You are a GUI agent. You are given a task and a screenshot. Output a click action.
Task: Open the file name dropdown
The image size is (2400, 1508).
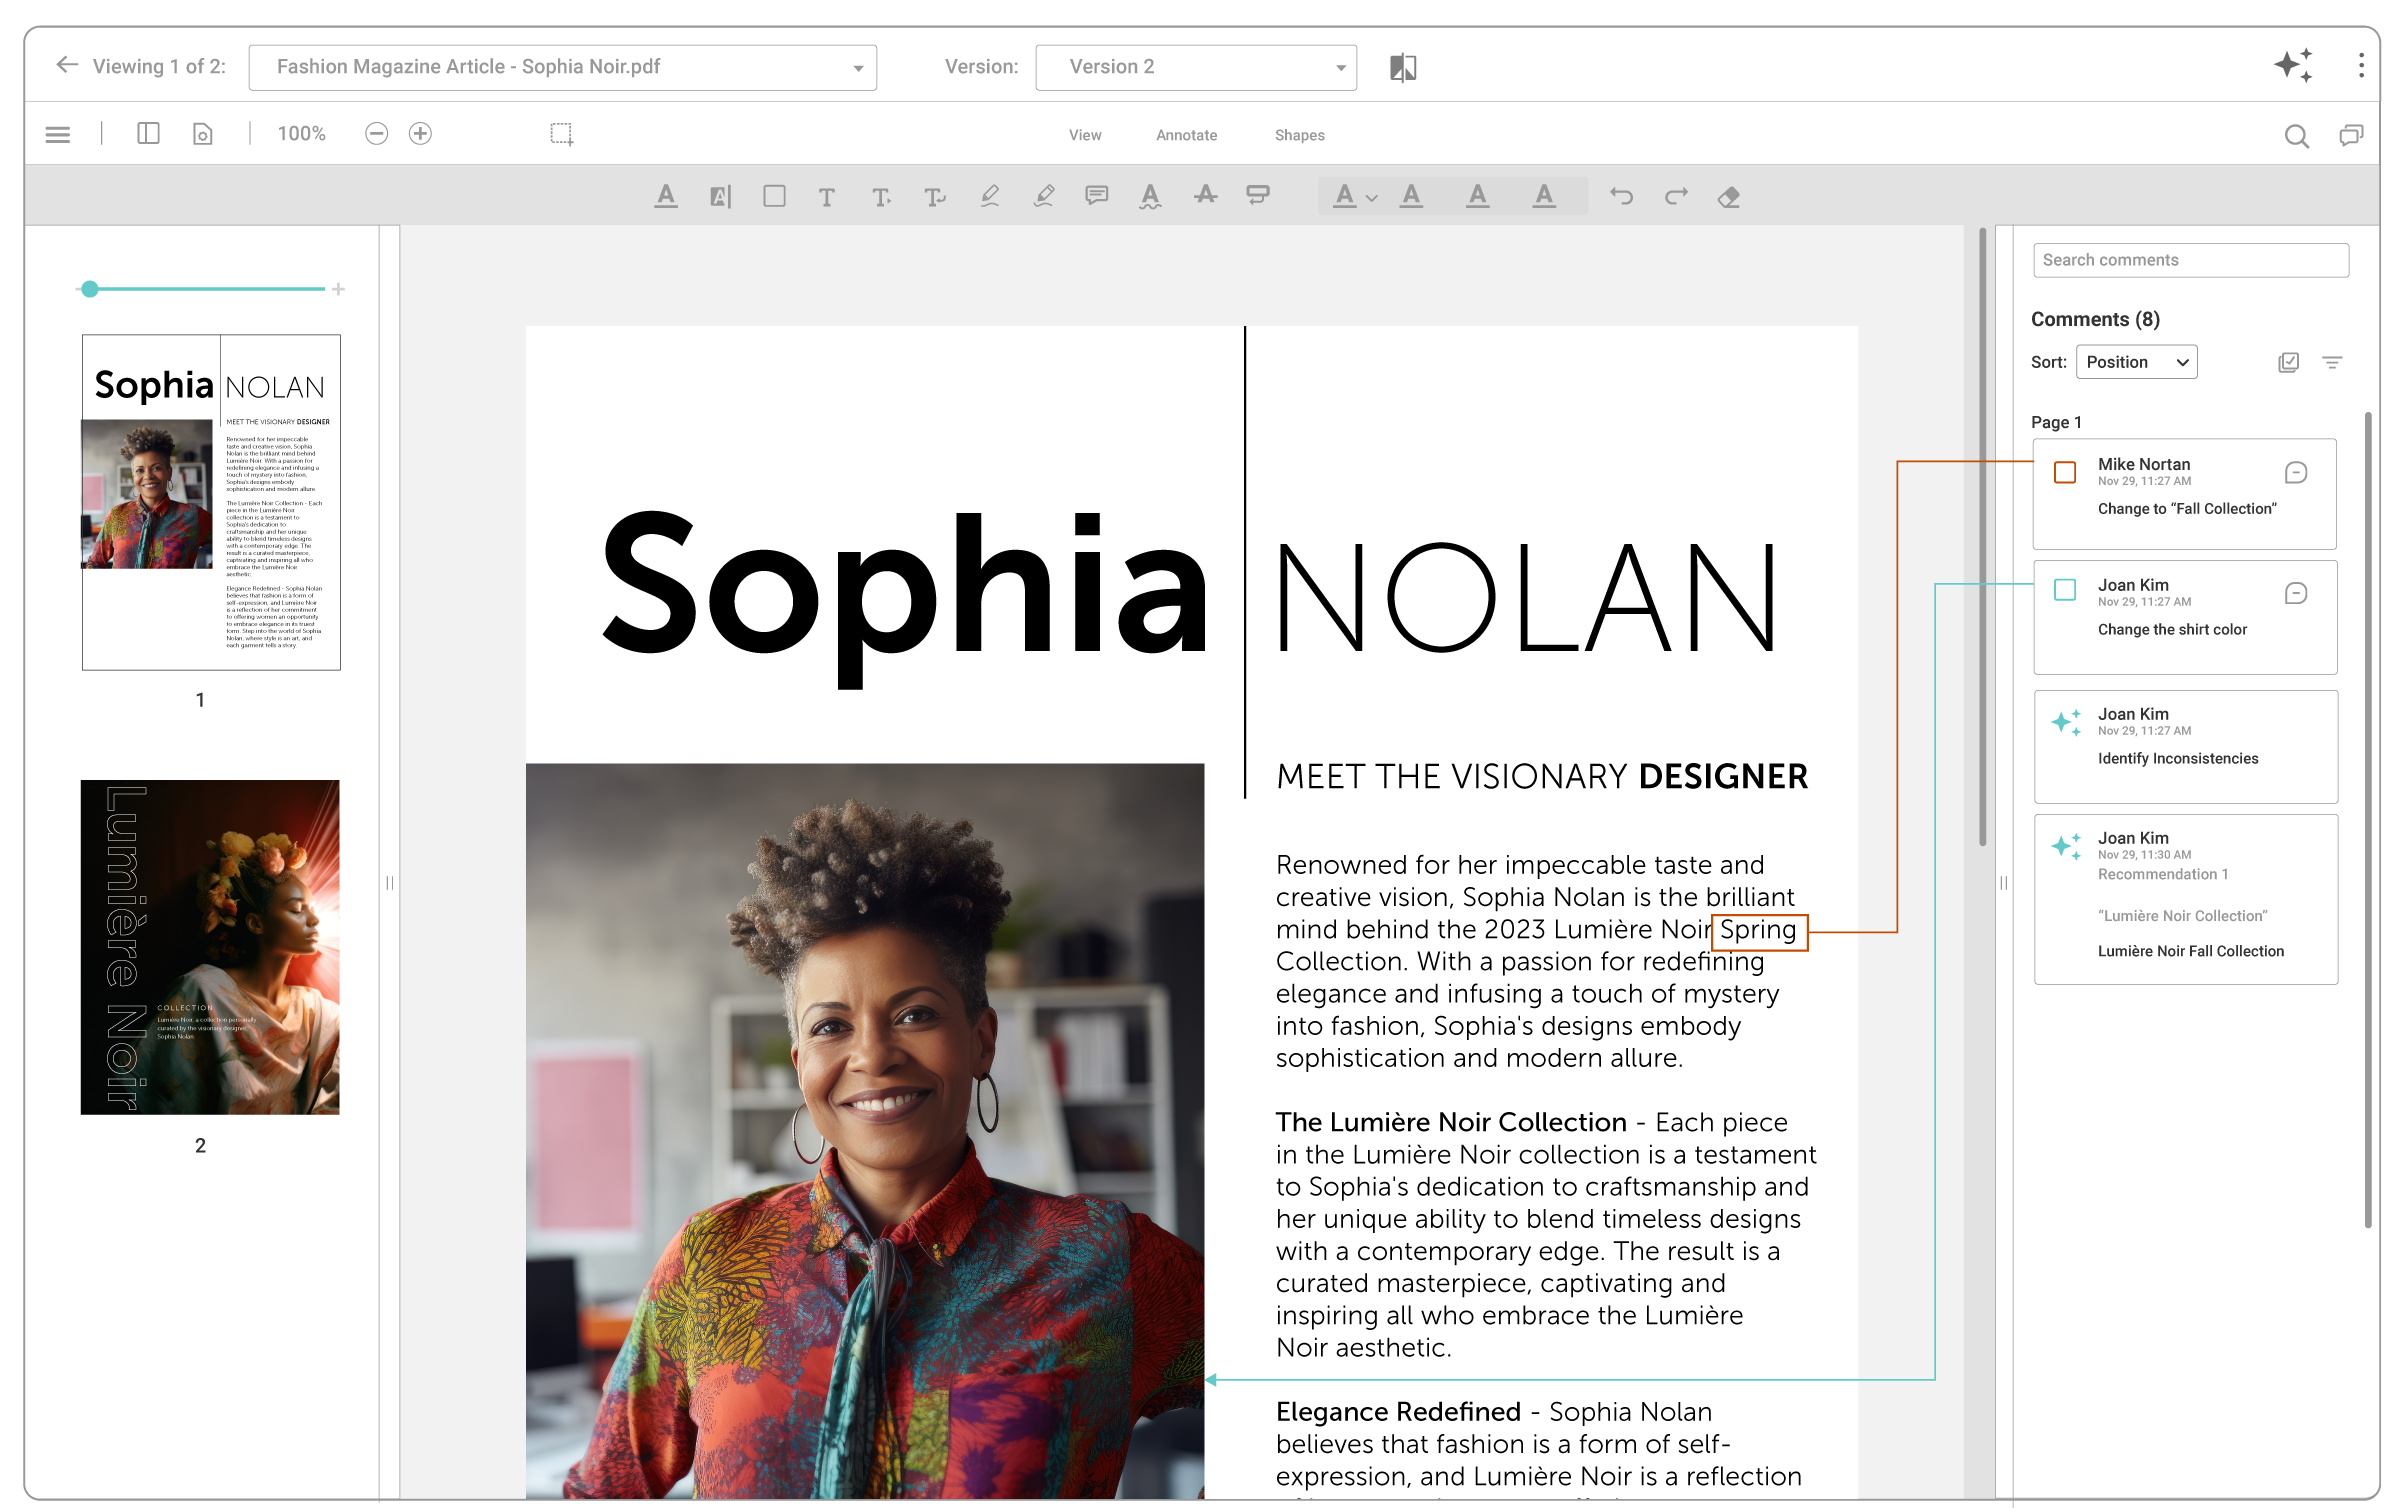[562, 67]
